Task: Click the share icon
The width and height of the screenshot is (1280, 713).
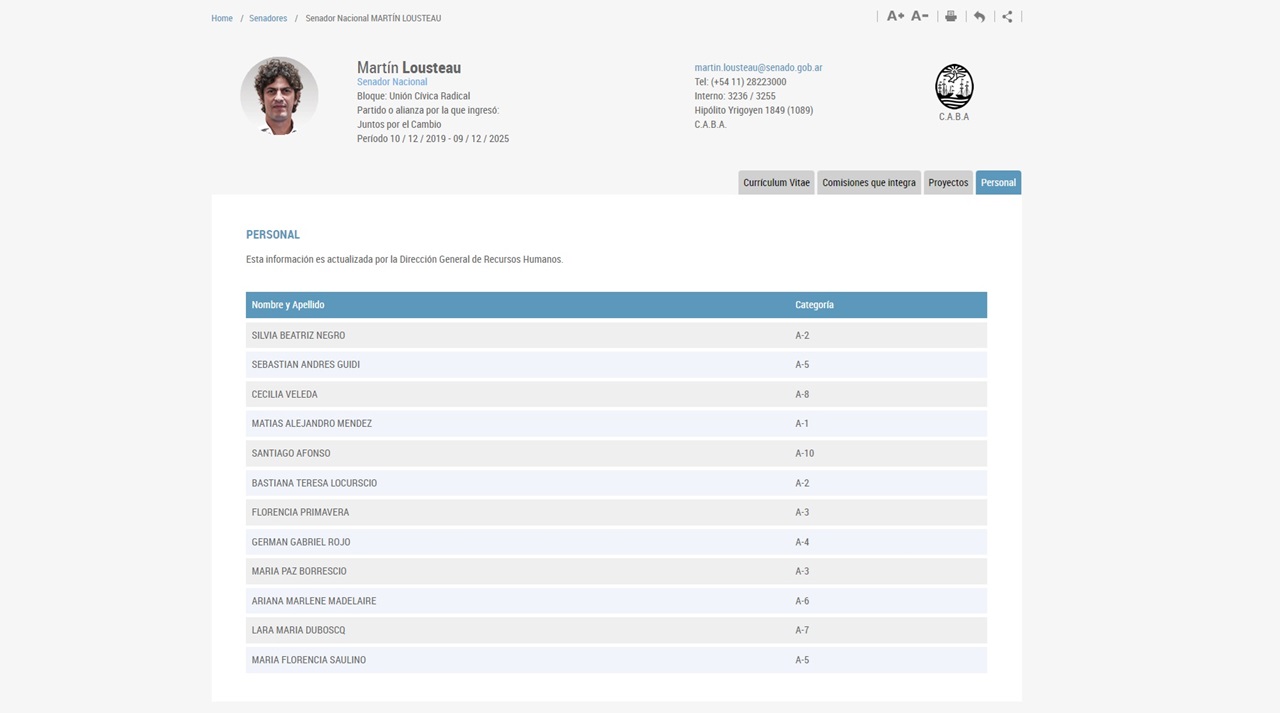Action: [x=1007, y=16]
